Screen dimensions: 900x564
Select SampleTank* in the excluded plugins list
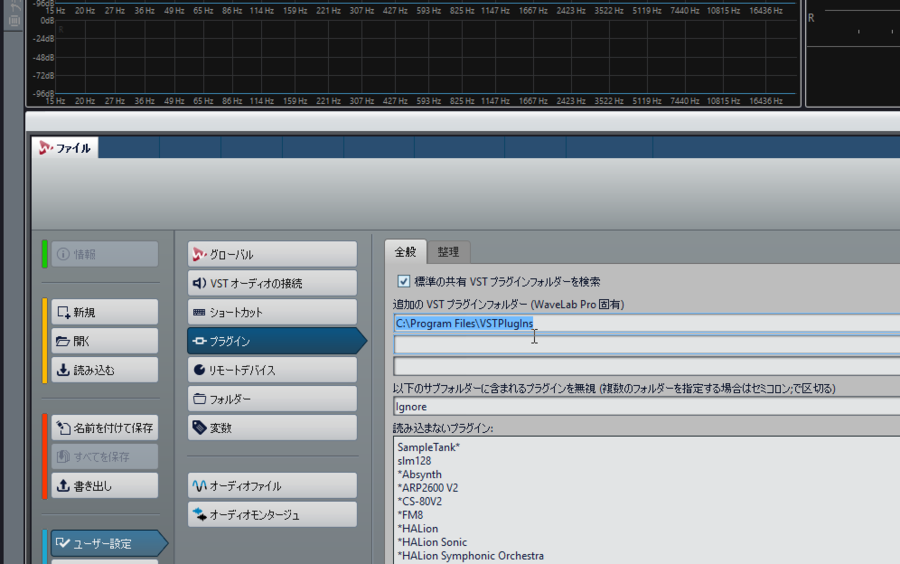coord(428,447)
